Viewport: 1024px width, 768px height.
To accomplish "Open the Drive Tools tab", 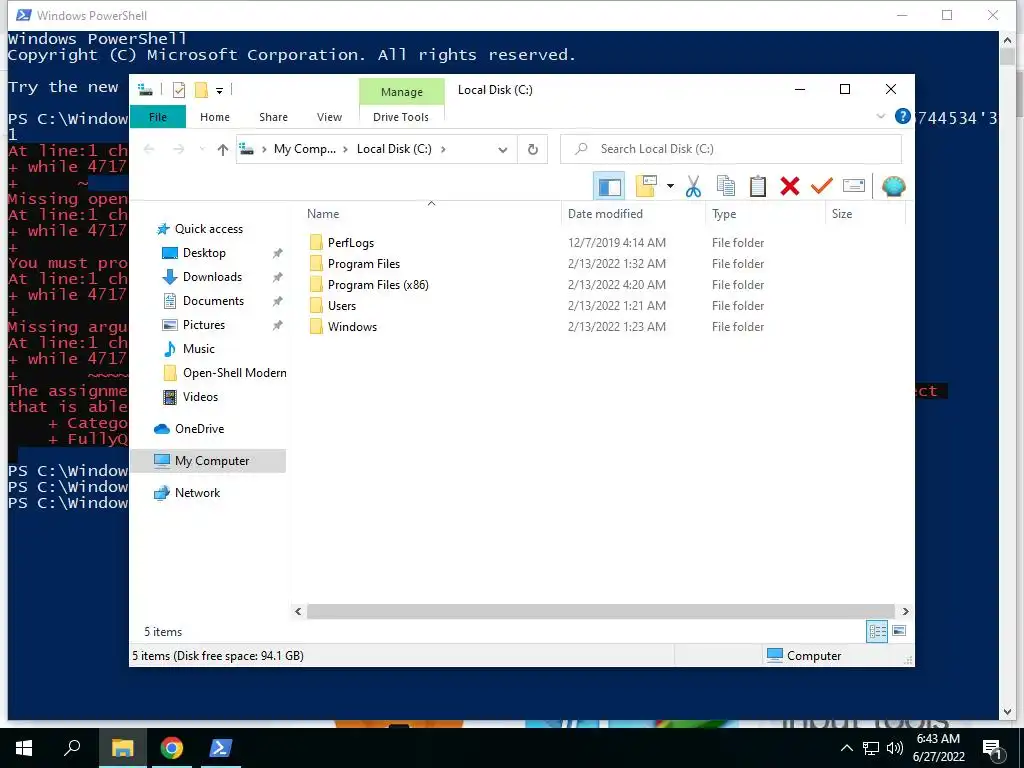I will (401, 117).
